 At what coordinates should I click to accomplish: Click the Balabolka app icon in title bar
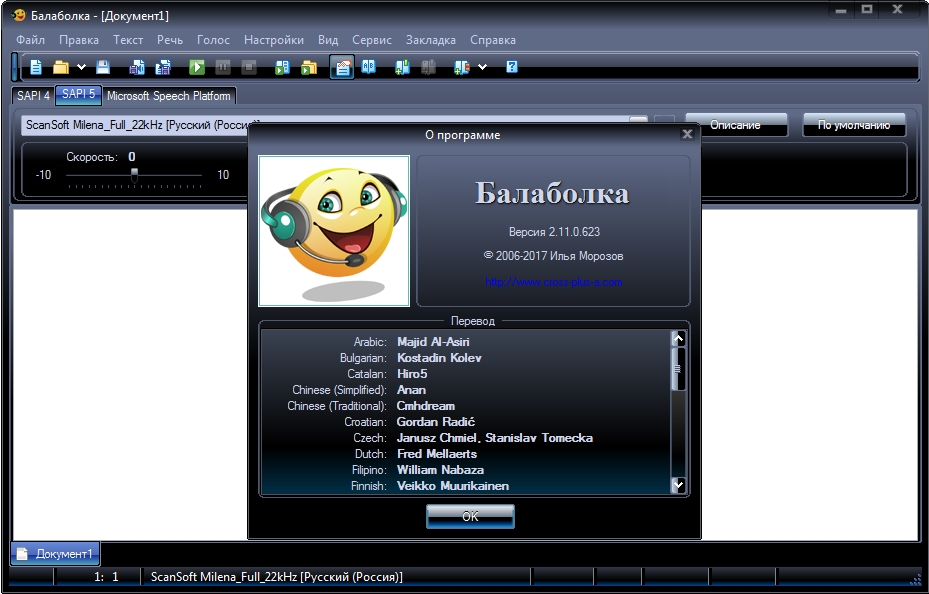click(x=19, y=15)
